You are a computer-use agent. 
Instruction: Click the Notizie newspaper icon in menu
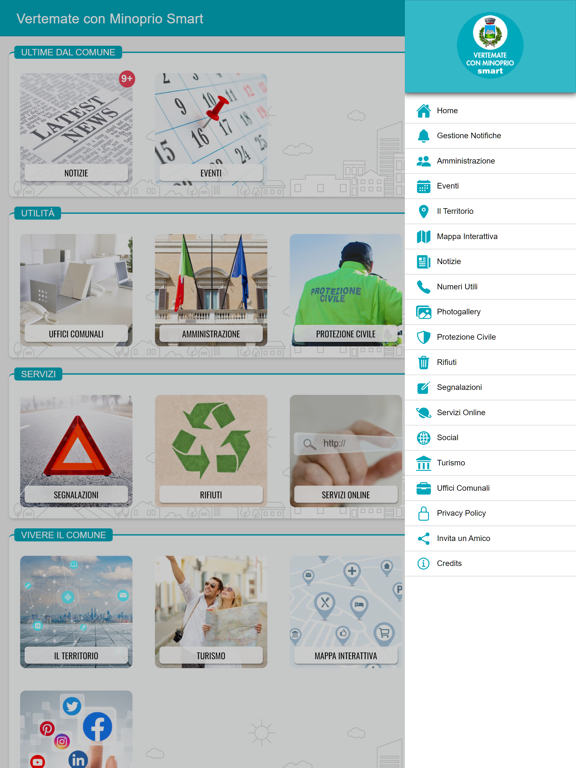[423, 262]
